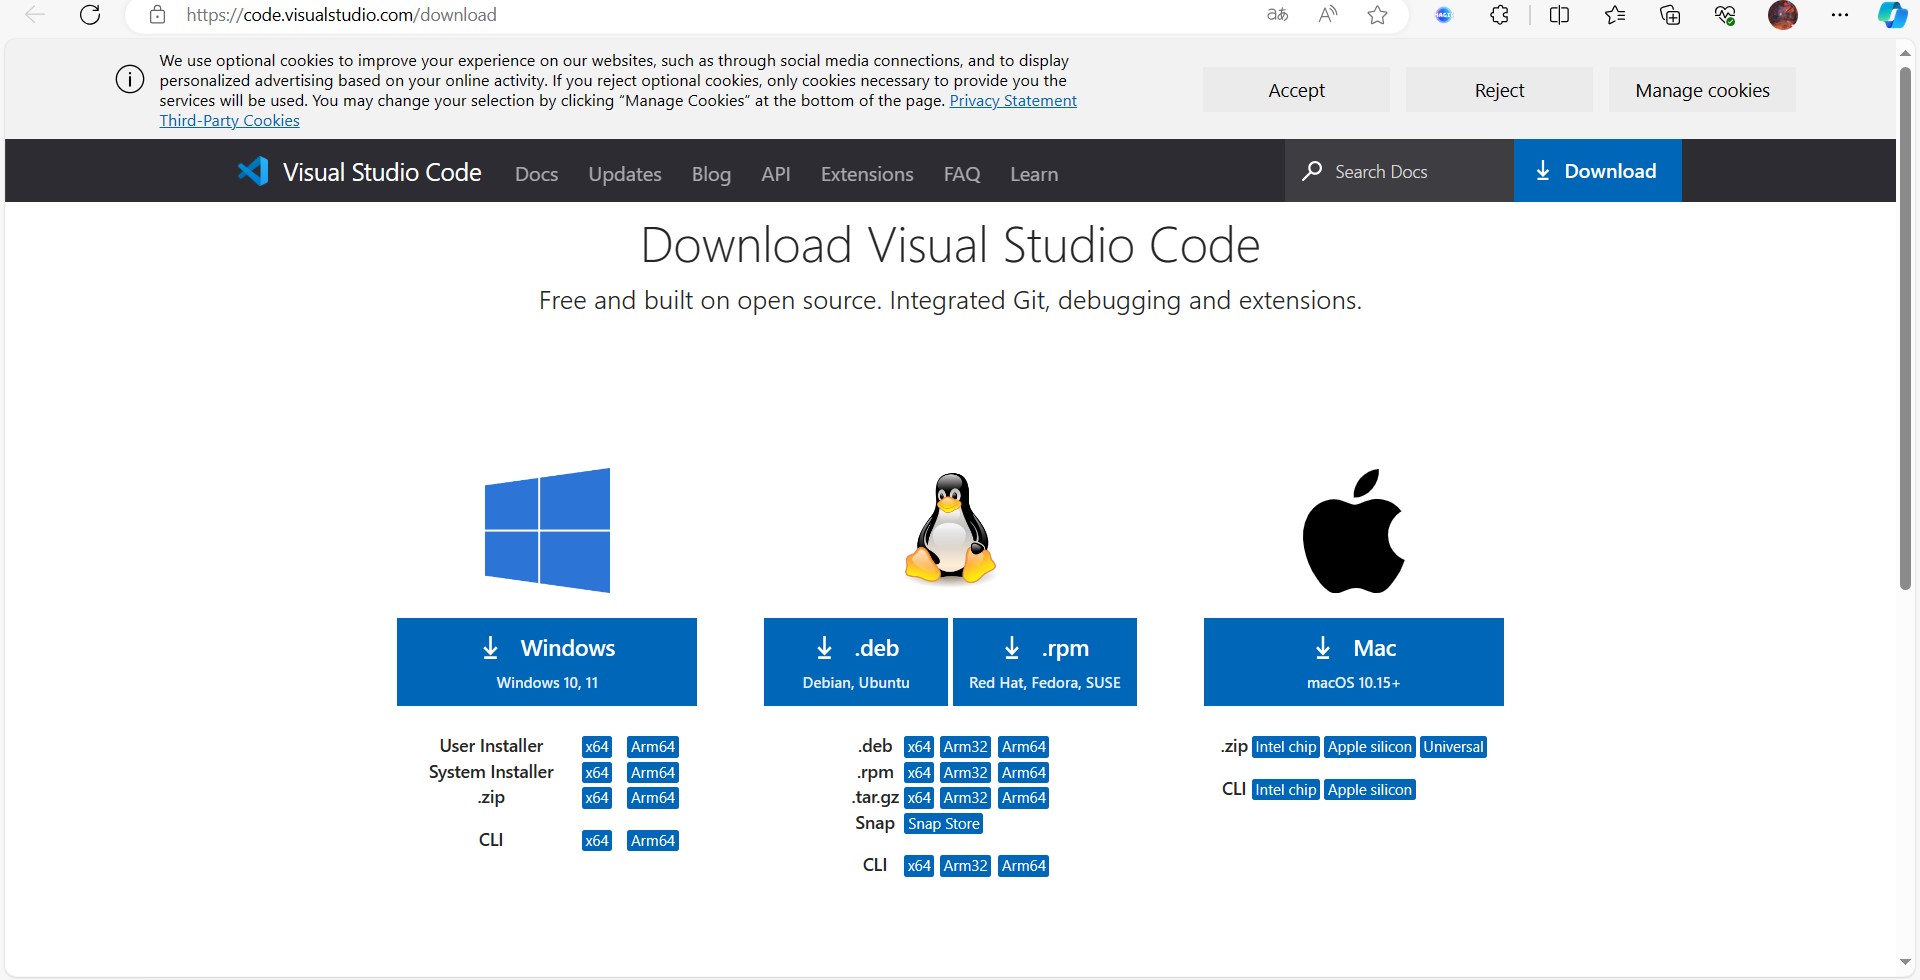This screenshot has width=1920, height=980.
Task: Open the FAQ nav item
Action: coord(962,174)
